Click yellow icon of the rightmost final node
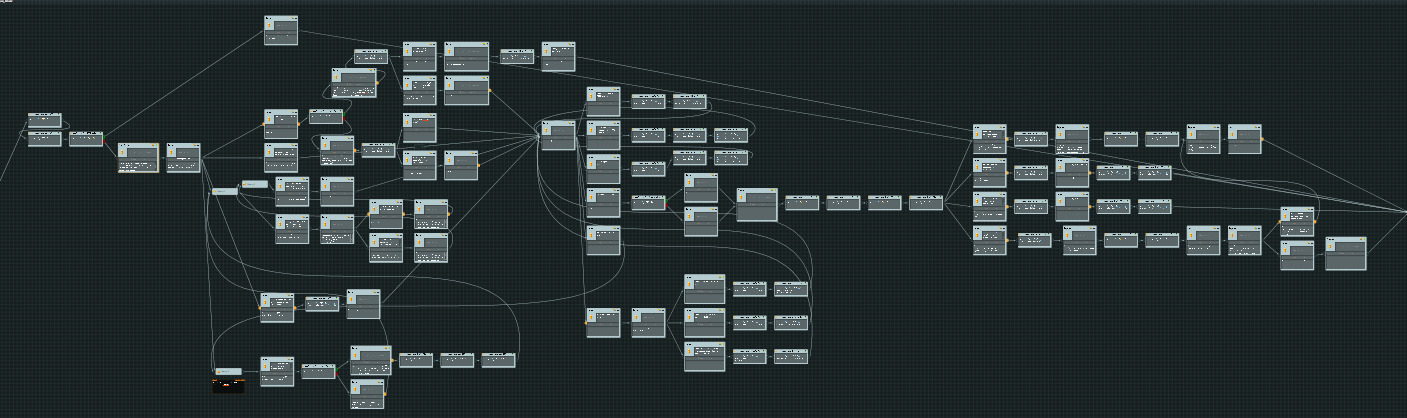 tap(1330, 247)
